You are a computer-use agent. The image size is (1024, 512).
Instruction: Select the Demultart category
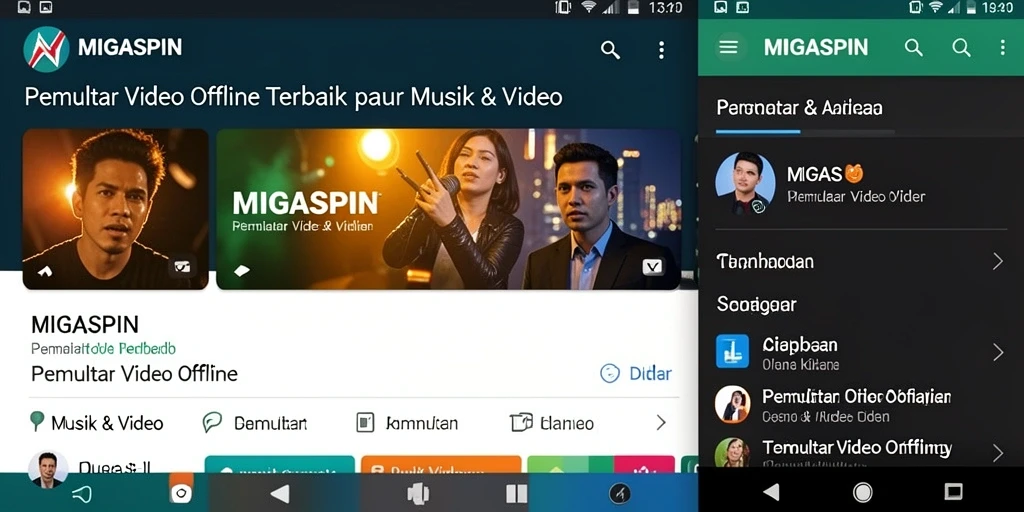255,423
